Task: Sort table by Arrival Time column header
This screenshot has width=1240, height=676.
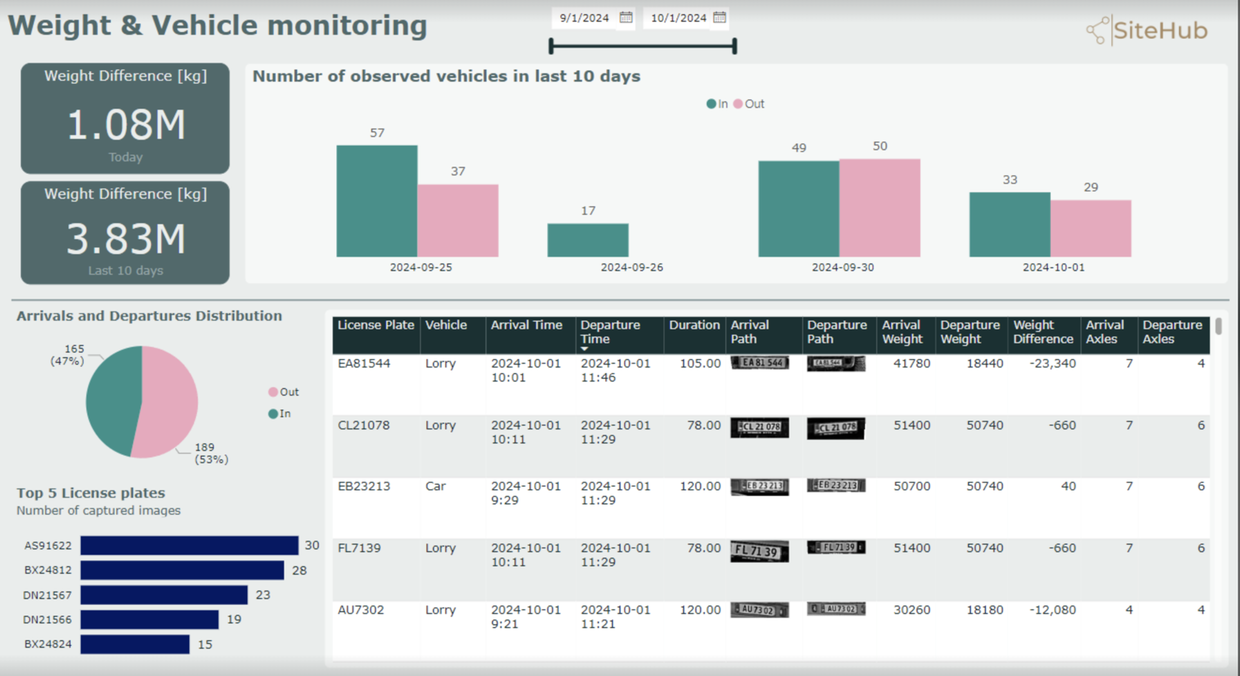Action: pos(526,325)
